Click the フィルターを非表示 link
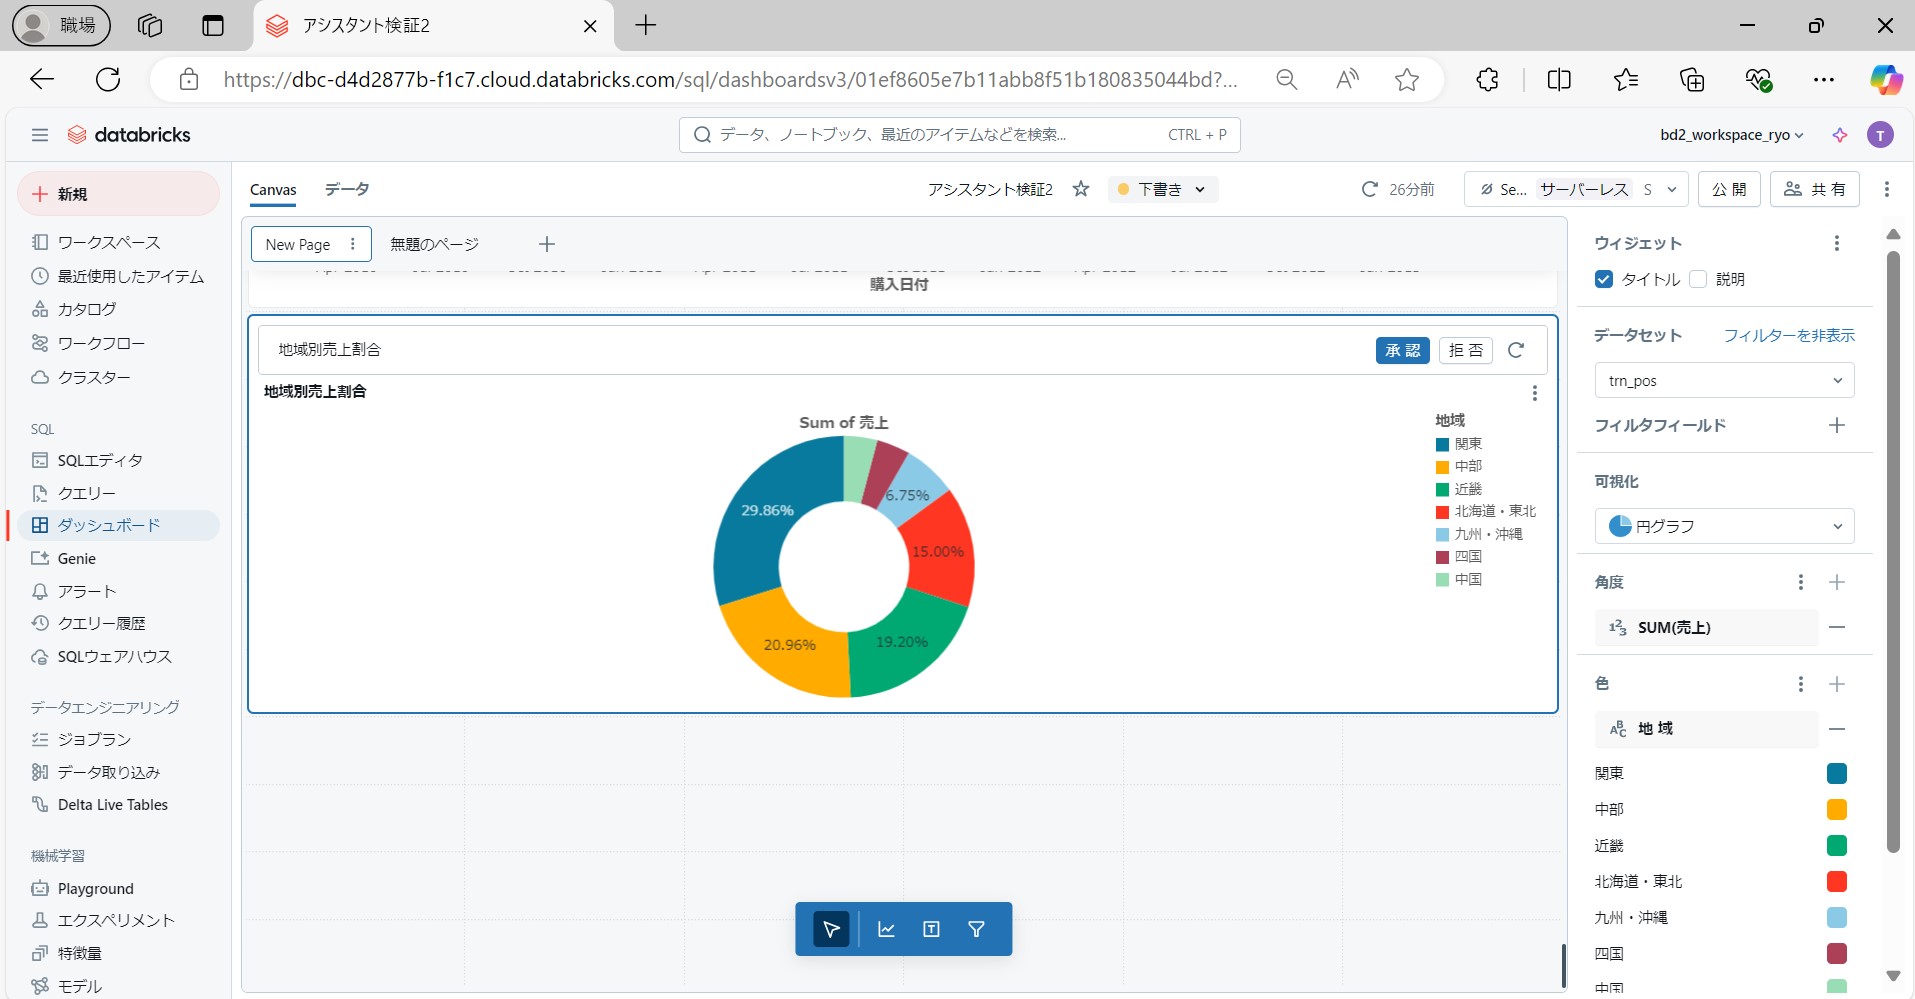This screenshot has width=1915, height=999. 1789,335
